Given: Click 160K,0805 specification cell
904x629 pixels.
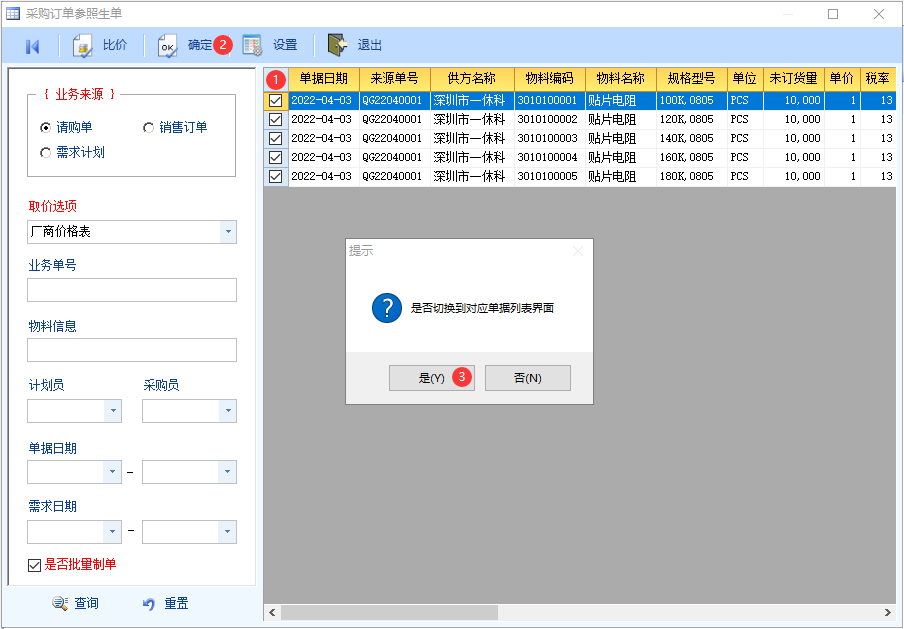Looking at the screenshot, I should click(x=691, y=157).
